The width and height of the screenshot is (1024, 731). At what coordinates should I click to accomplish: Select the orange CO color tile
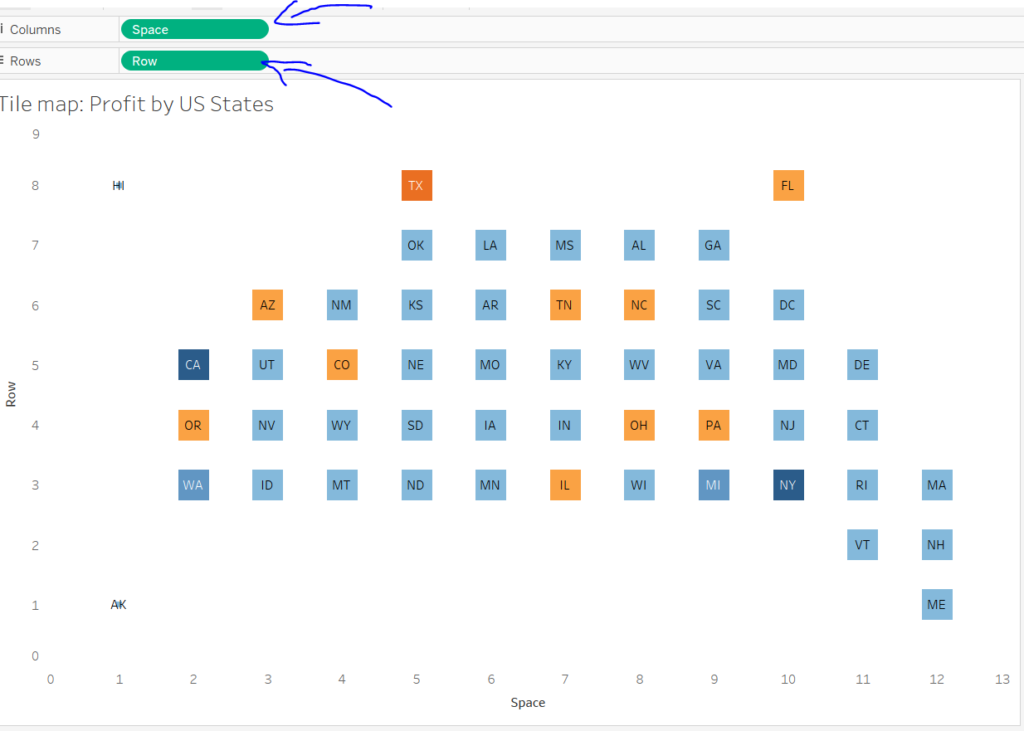341,365
